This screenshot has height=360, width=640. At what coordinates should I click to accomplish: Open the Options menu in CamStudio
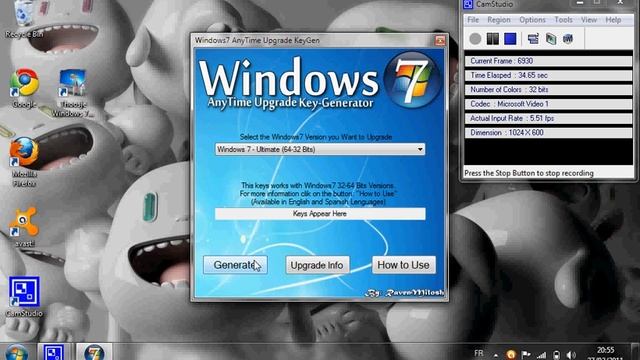click(x=532, y=20)
